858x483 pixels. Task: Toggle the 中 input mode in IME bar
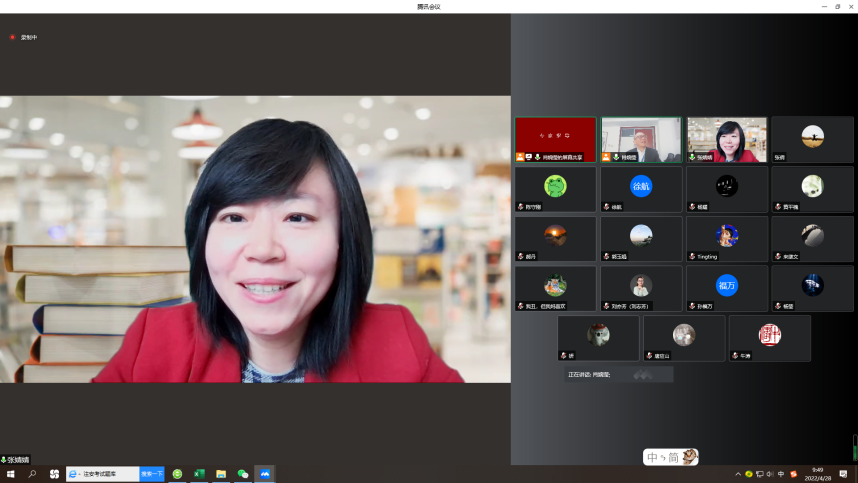tap(653, 457)
